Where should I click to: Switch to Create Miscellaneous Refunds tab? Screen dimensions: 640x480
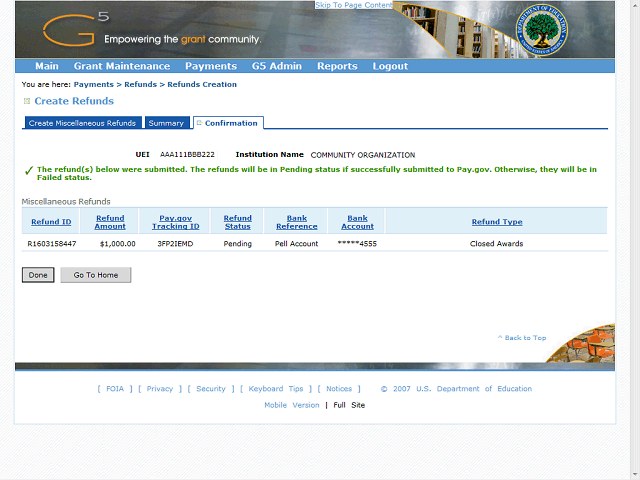pos(82,123)
